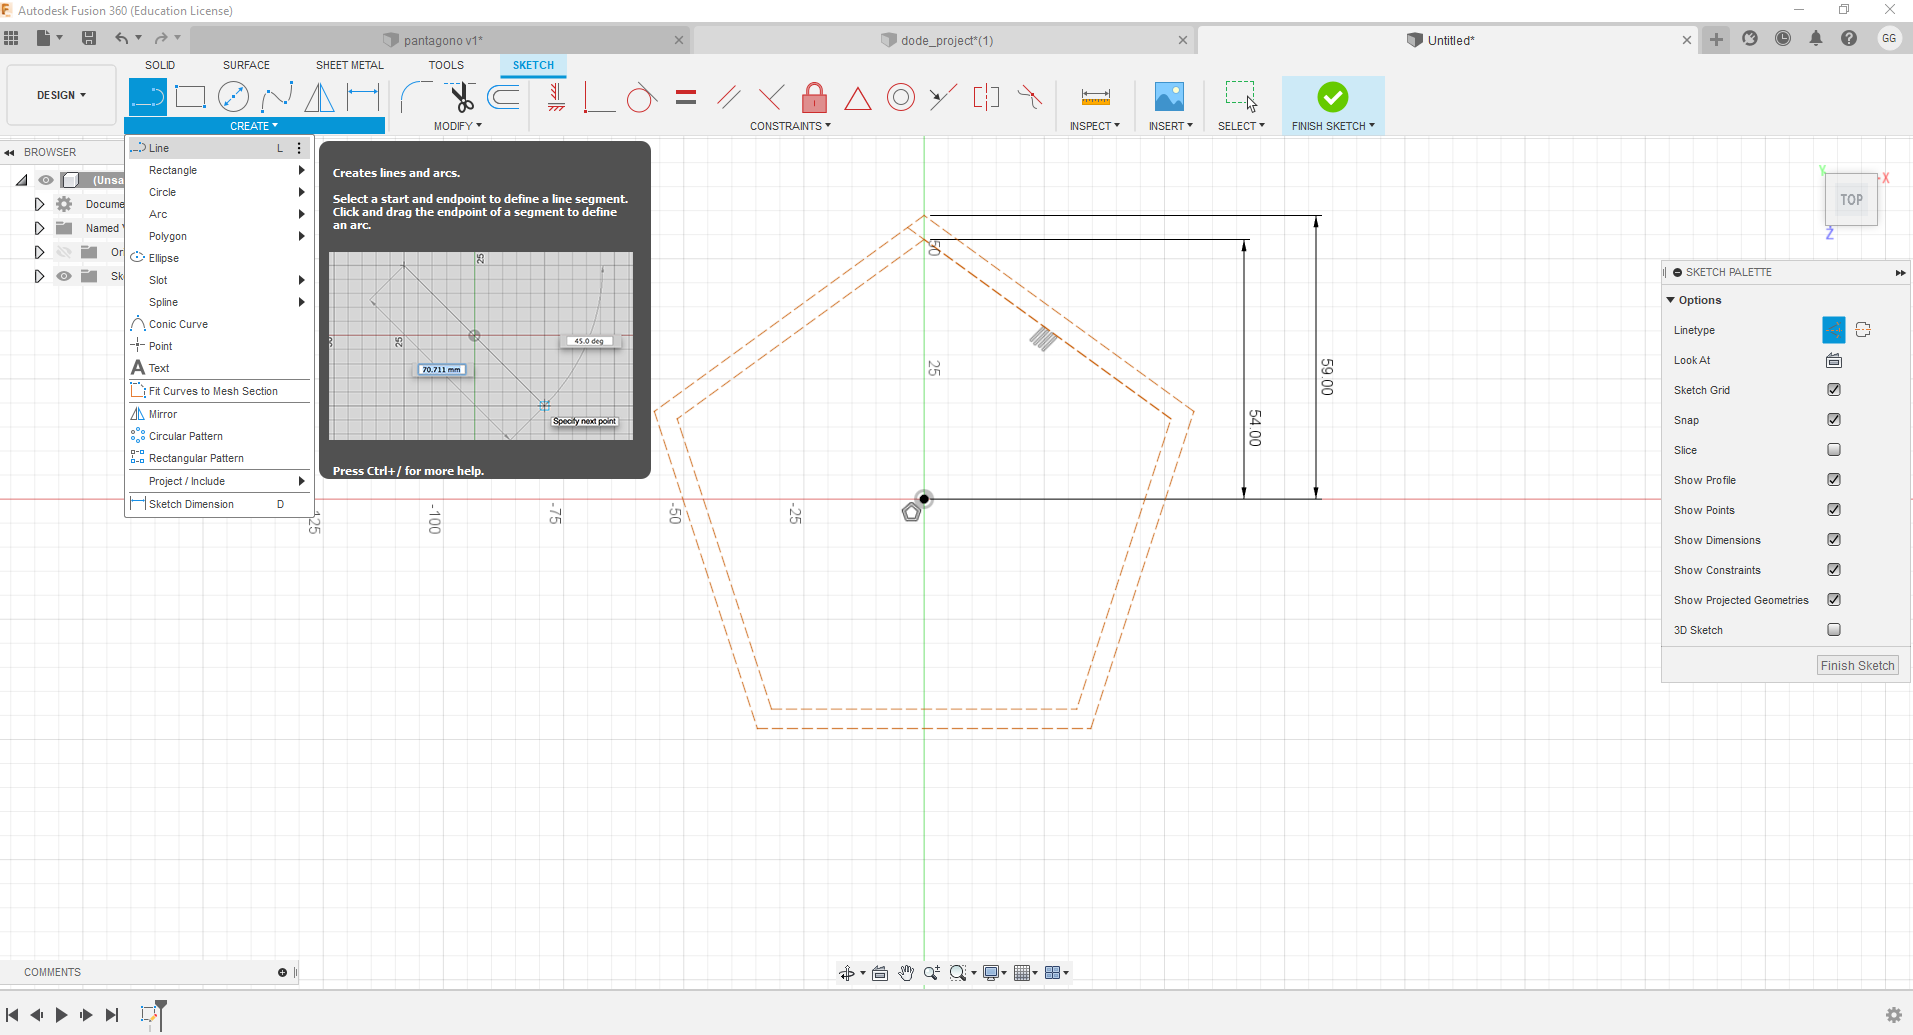Apply the Horizontal/Vertical constraint icon
This screenshot has height=1035, width=1913.
click(556, 97)
